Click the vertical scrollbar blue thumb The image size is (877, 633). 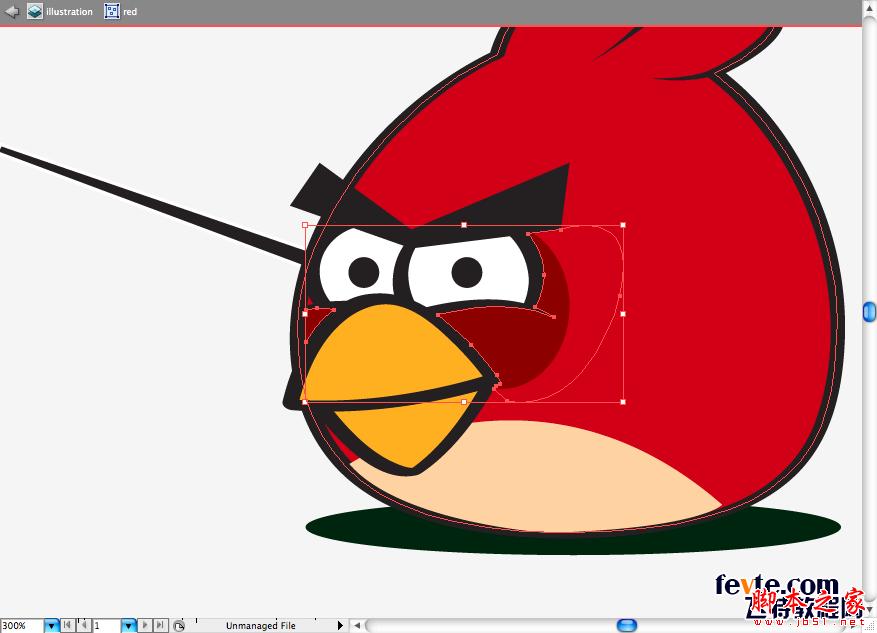tap(869, 312)
